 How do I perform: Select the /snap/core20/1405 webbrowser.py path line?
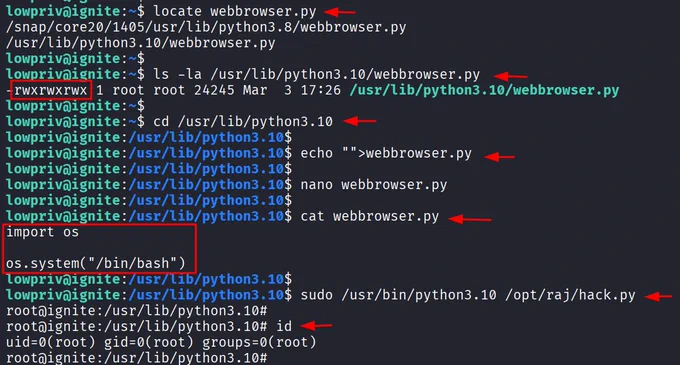[206, 27]
